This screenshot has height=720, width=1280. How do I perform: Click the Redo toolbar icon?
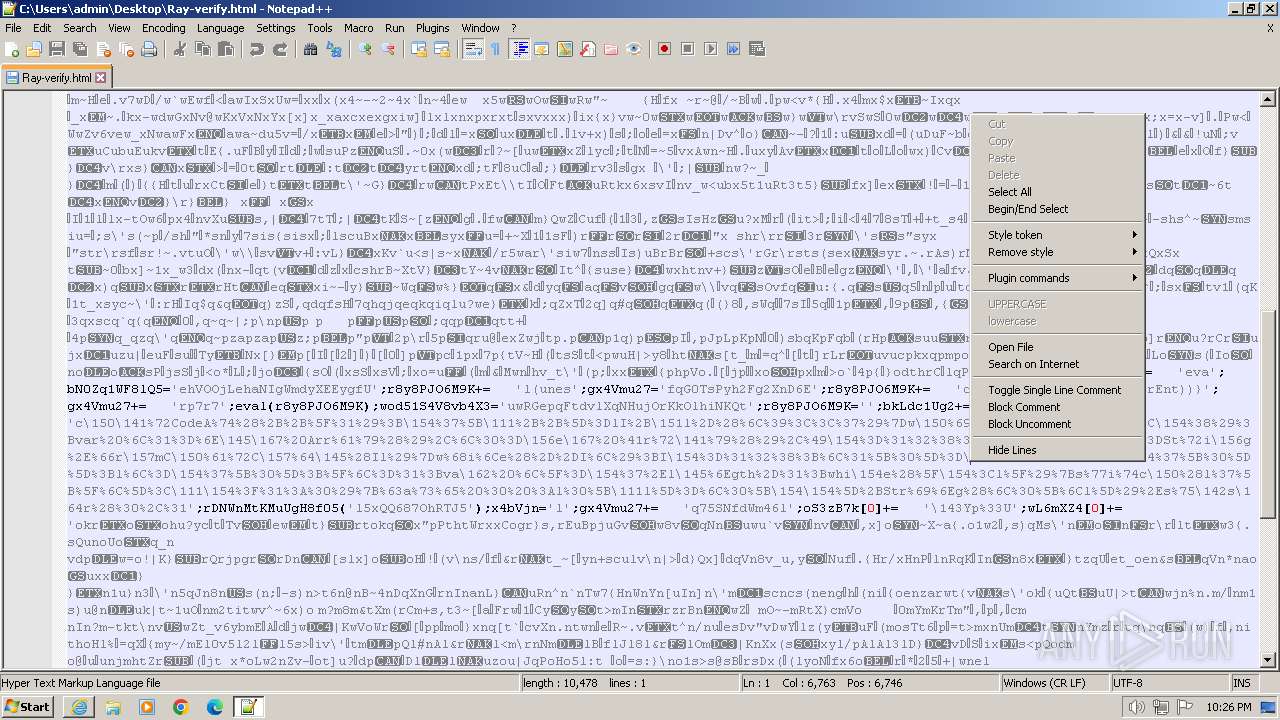pos(280,49)
